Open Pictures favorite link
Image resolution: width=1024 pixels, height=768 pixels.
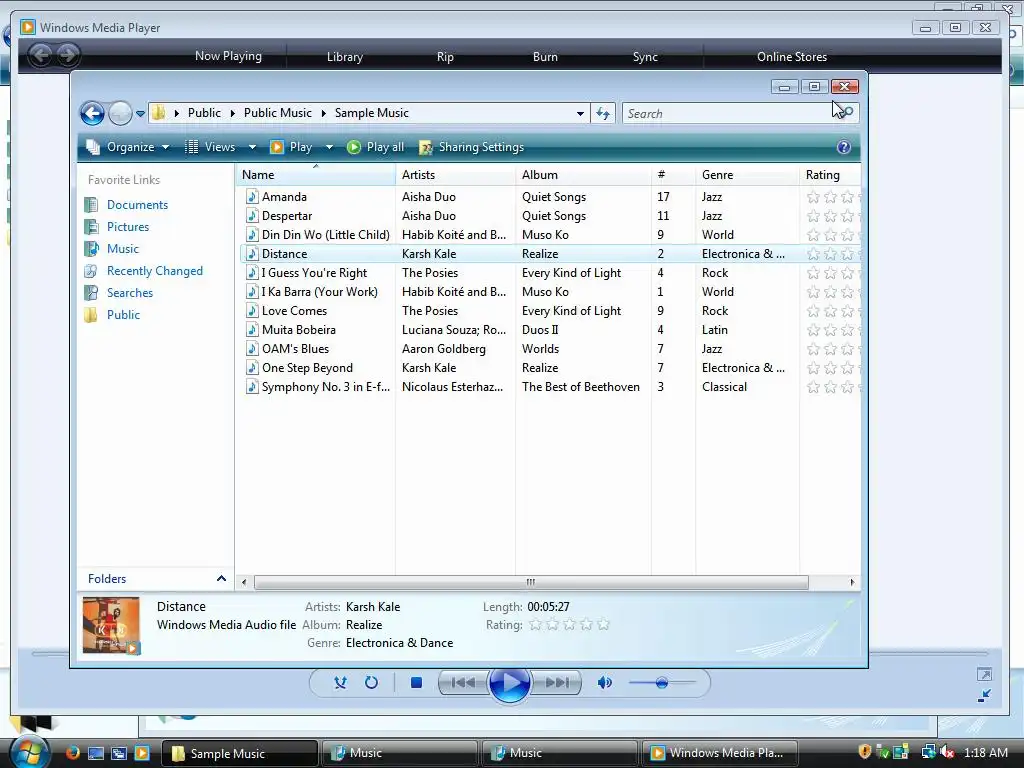tap(128, 227)
